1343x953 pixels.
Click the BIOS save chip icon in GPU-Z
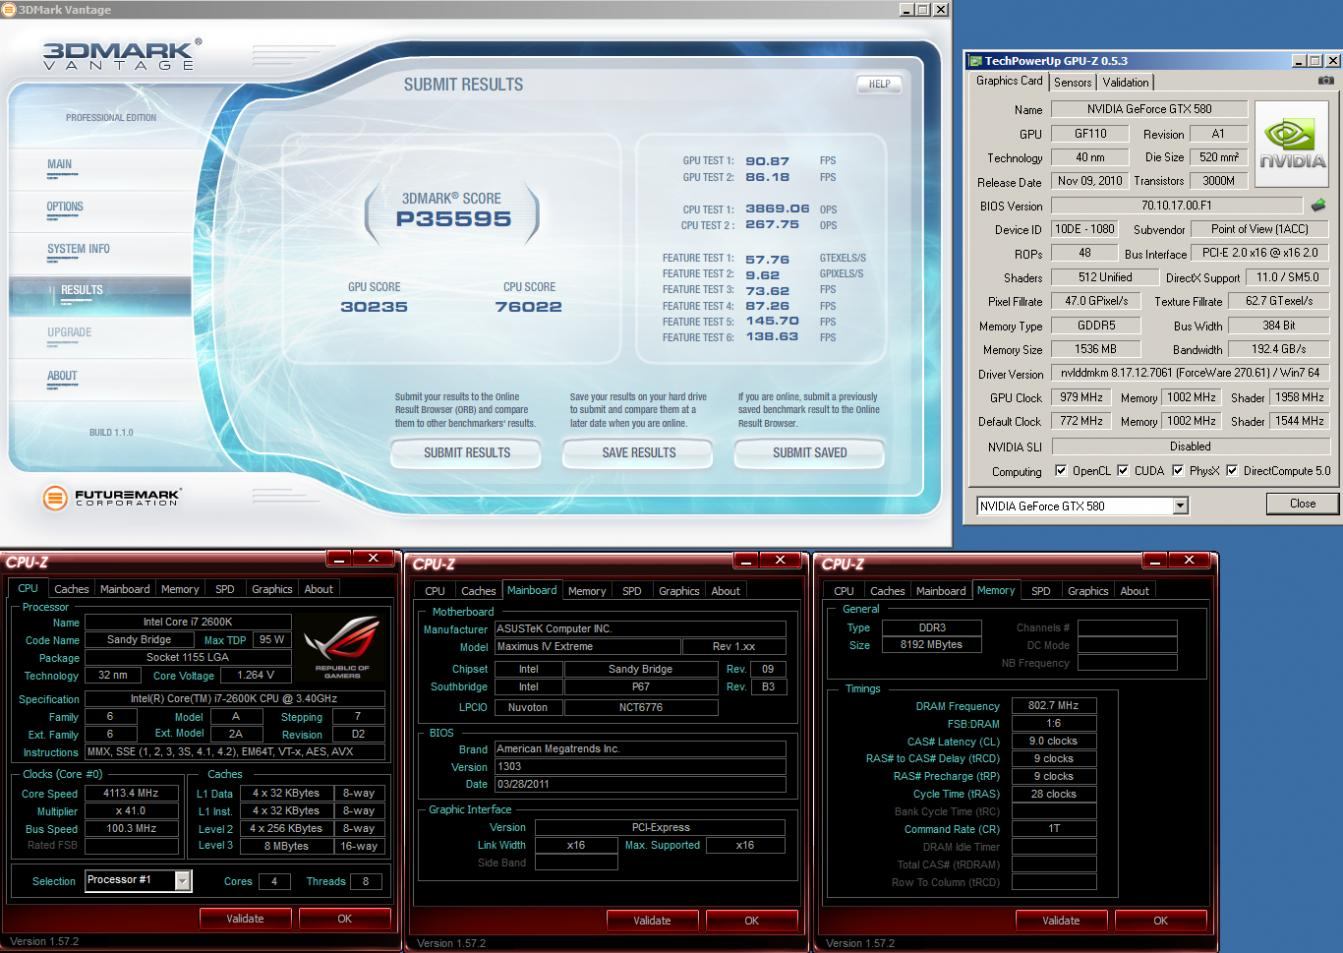(x=1318, y=205)
